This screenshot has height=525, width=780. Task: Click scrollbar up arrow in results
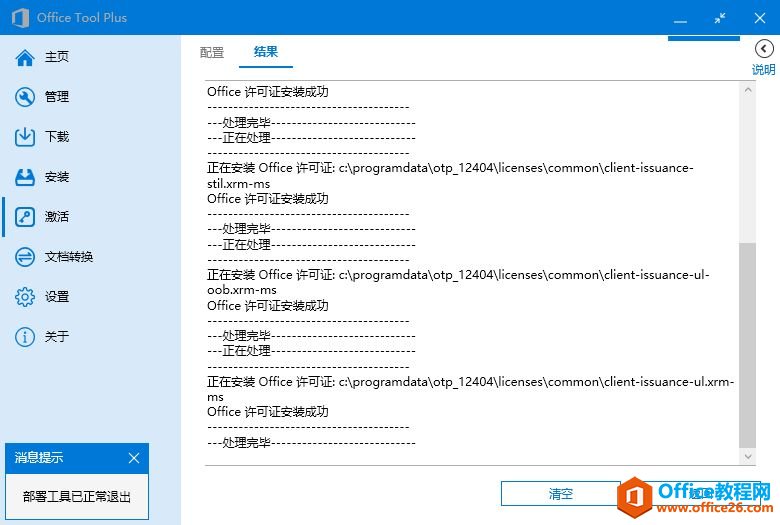click(x=748, y=90)
